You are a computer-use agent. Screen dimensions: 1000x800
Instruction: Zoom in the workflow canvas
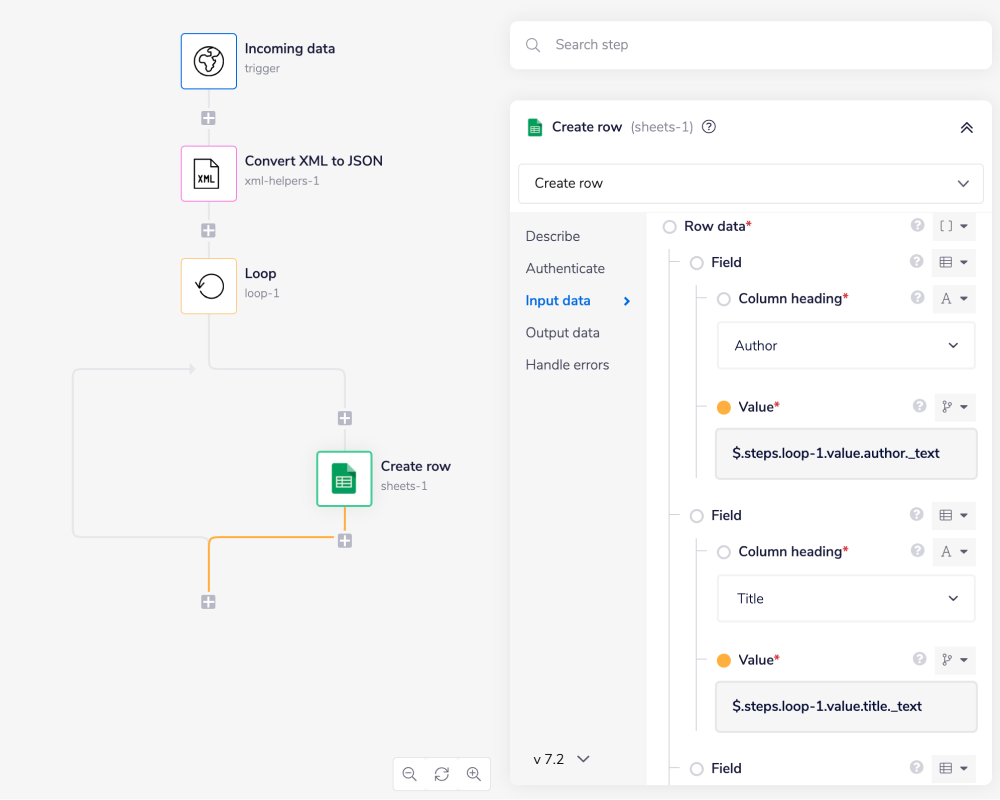[x=474, y=774]
